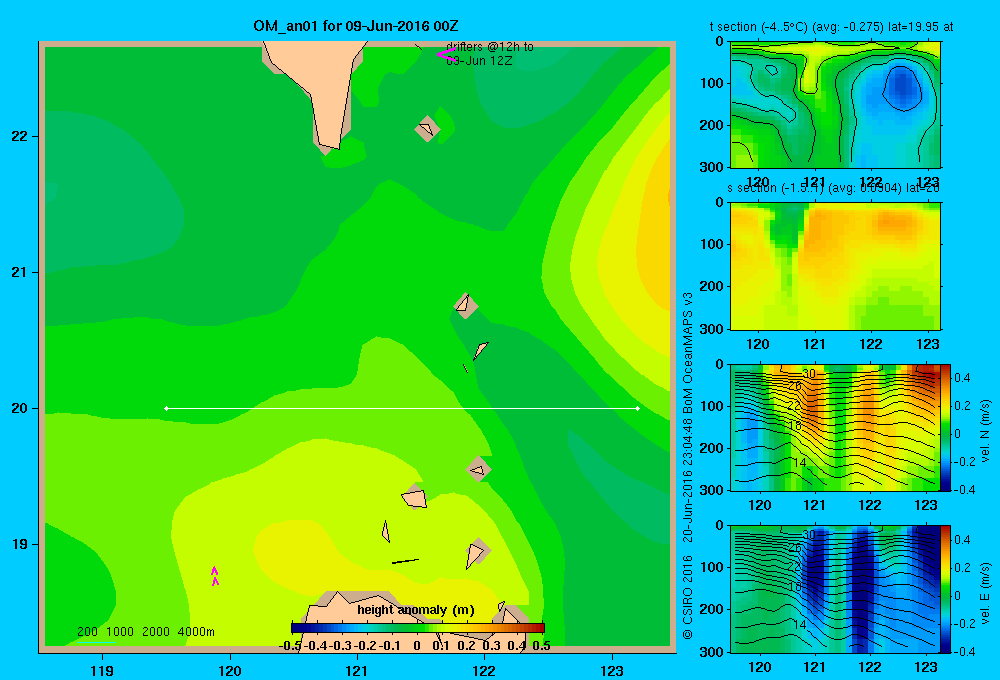Click the left endpoint of the white transect line
Viewport: 1000px width, 680px height.
166,408
